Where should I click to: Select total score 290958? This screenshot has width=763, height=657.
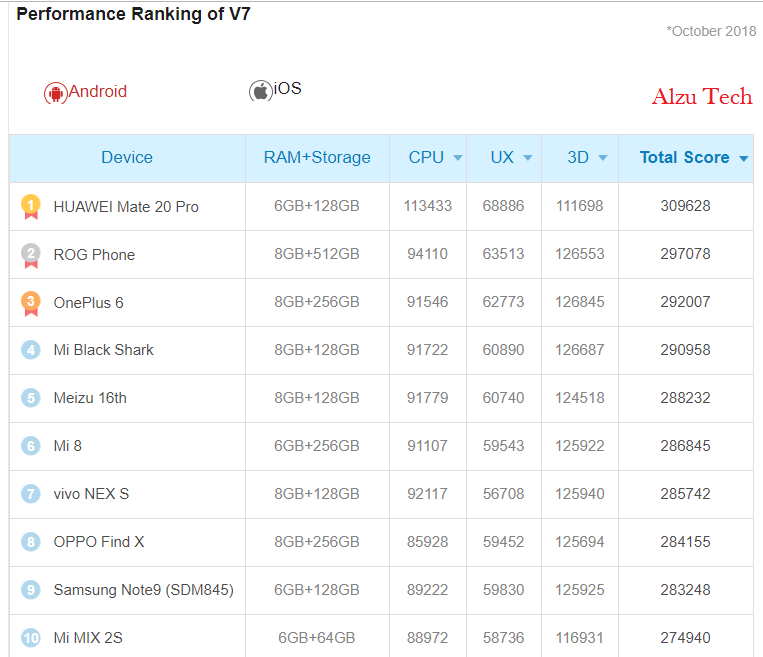point(685,350)
